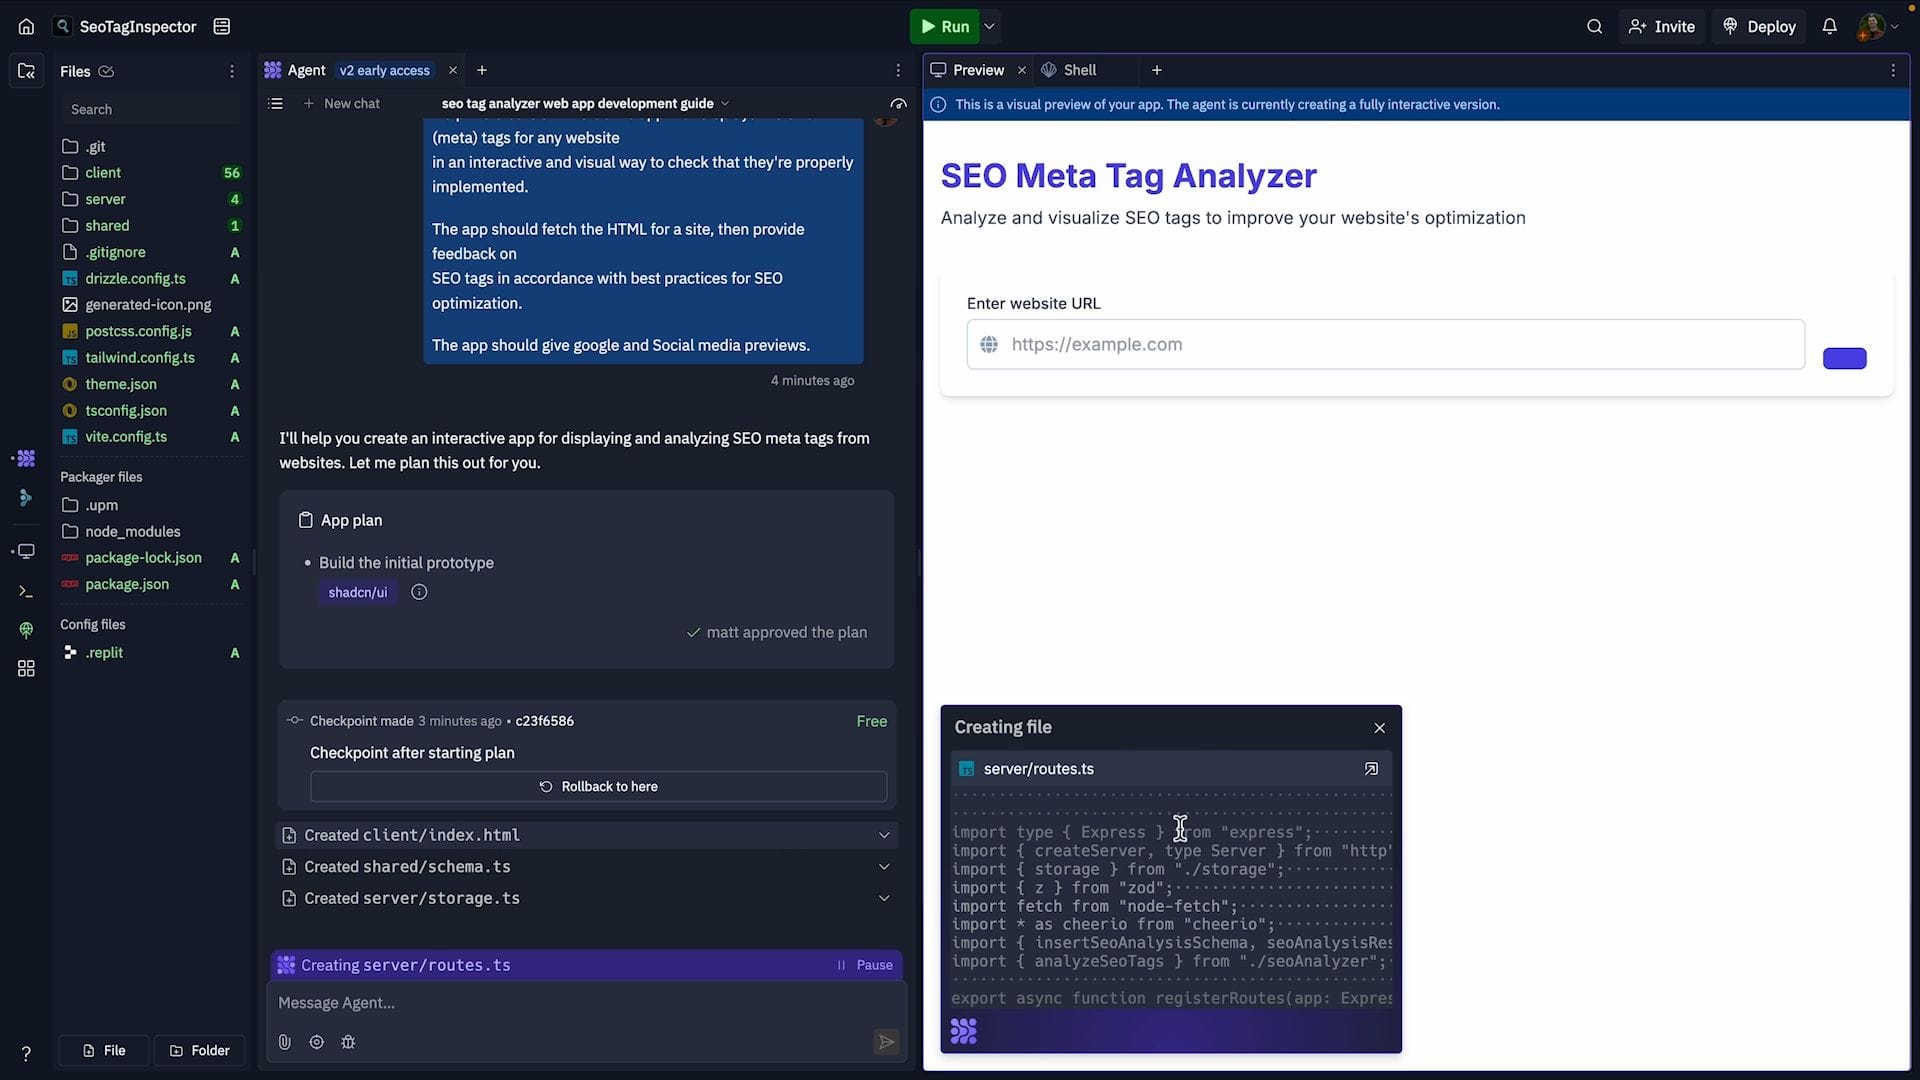This screenshot has height=1080, width=1920.
Task: Click the Enter website URL input field
Action: click(x=1385, y=345)
